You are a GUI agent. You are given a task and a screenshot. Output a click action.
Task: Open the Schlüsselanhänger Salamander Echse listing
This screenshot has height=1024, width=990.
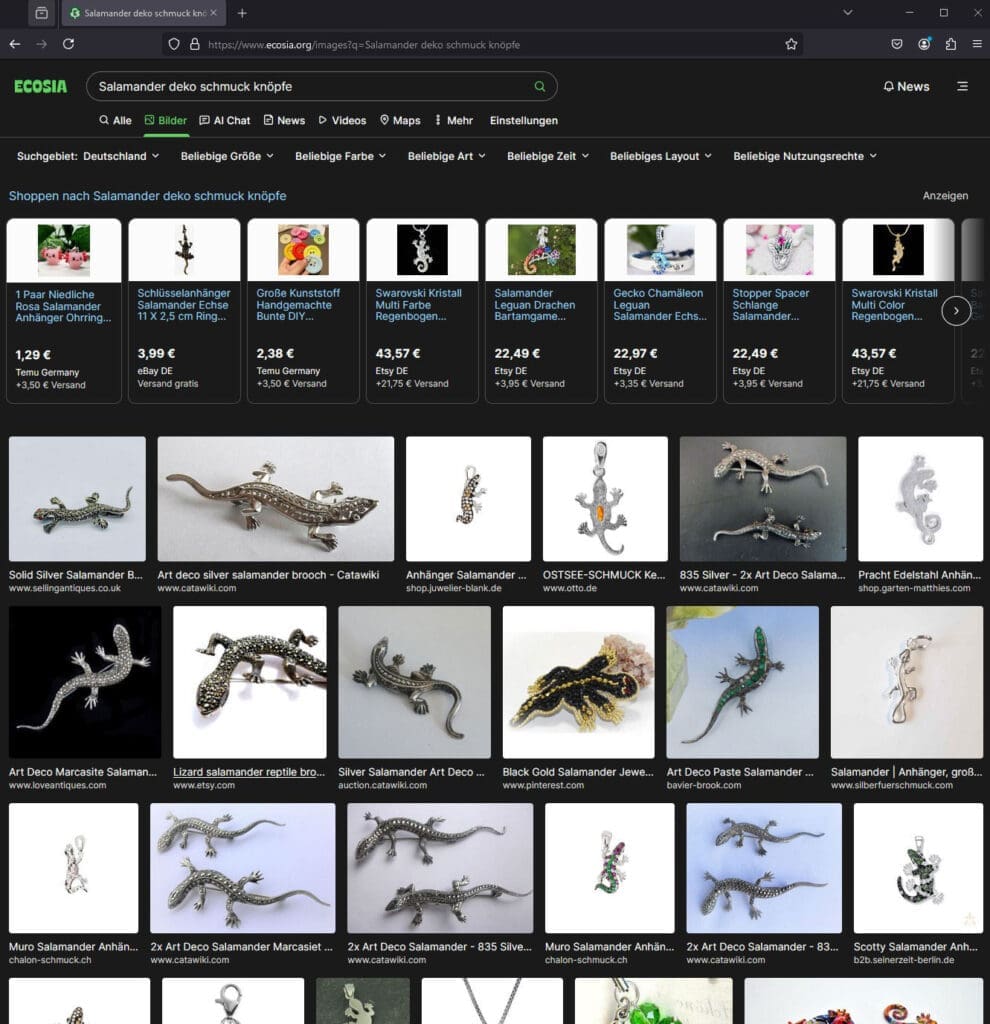point(184,311)
